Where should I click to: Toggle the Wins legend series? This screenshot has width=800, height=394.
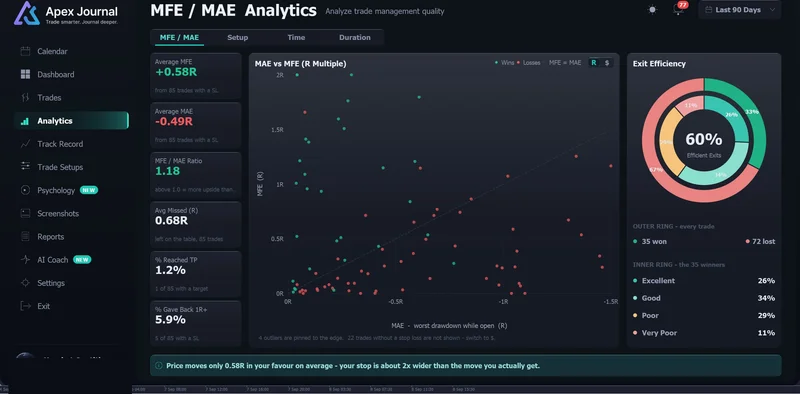tap(504, 63)
